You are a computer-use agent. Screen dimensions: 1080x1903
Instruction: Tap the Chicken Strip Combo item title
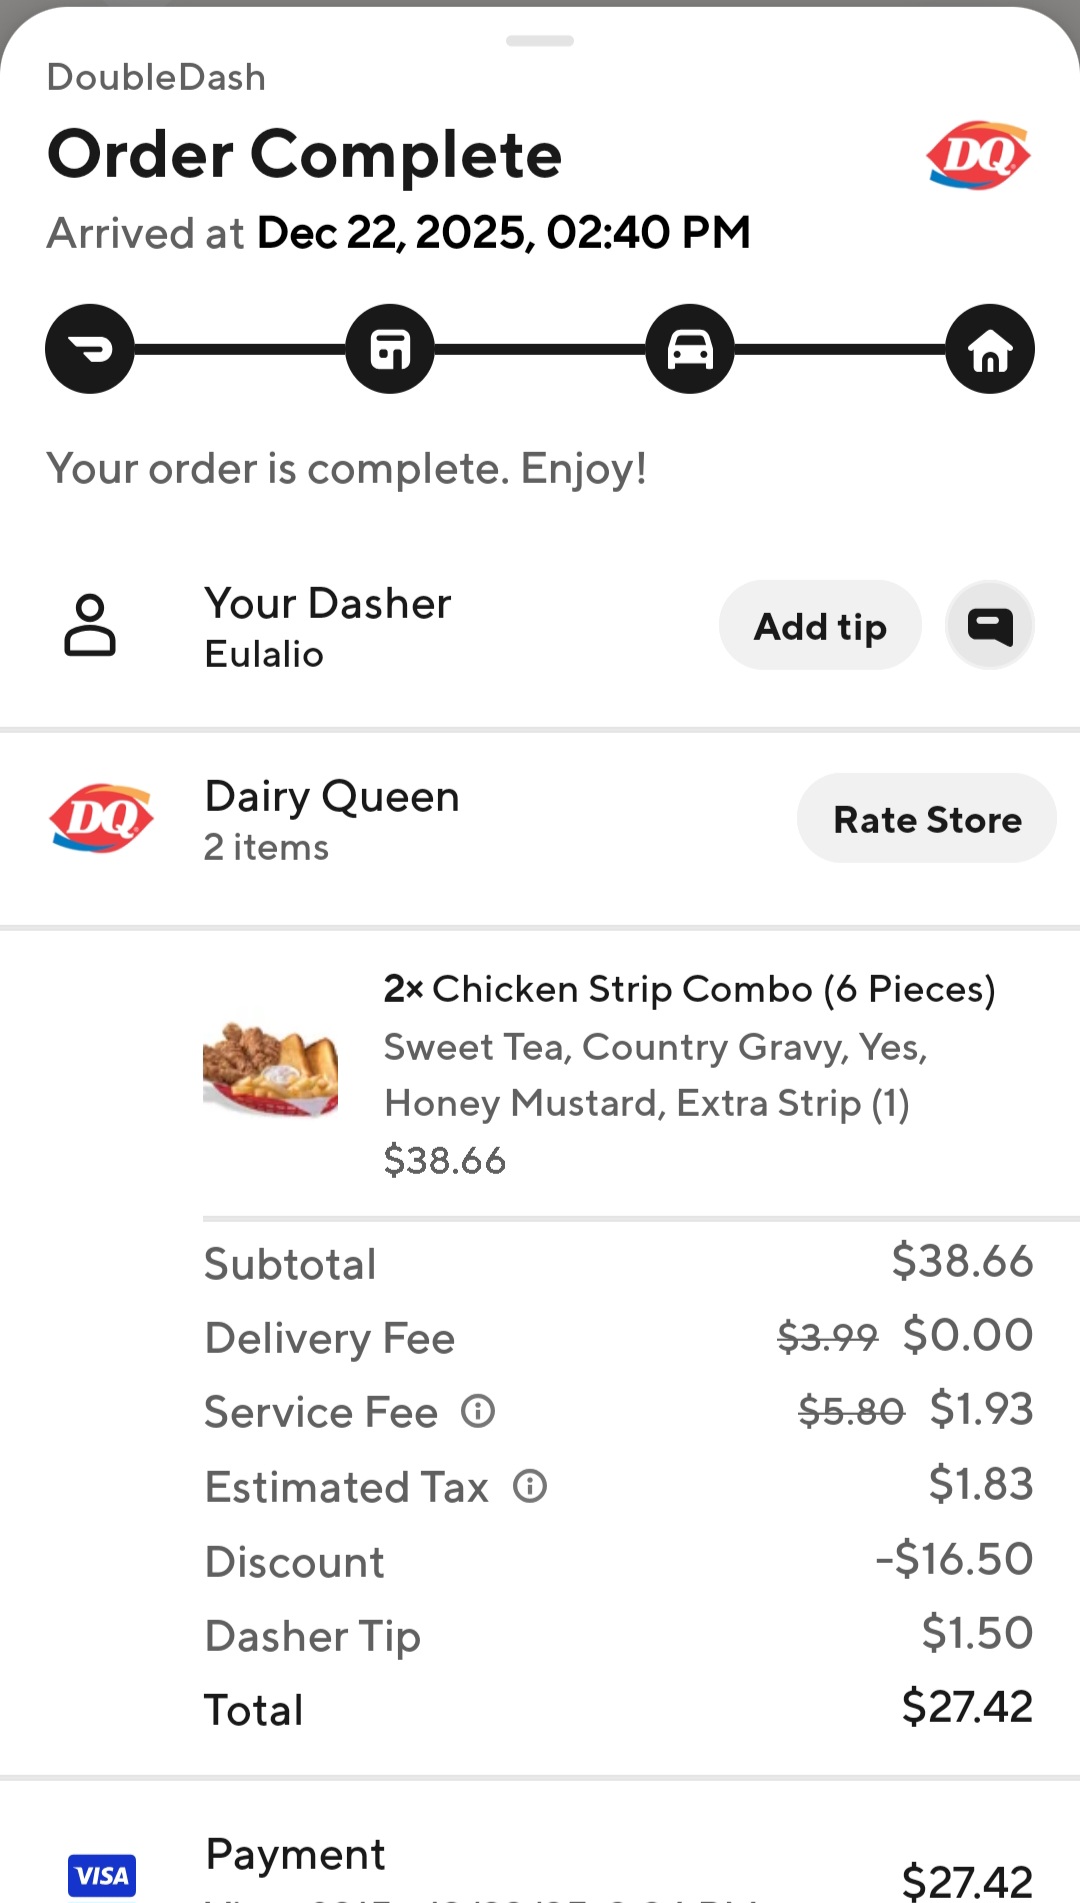tap(690, 989)
